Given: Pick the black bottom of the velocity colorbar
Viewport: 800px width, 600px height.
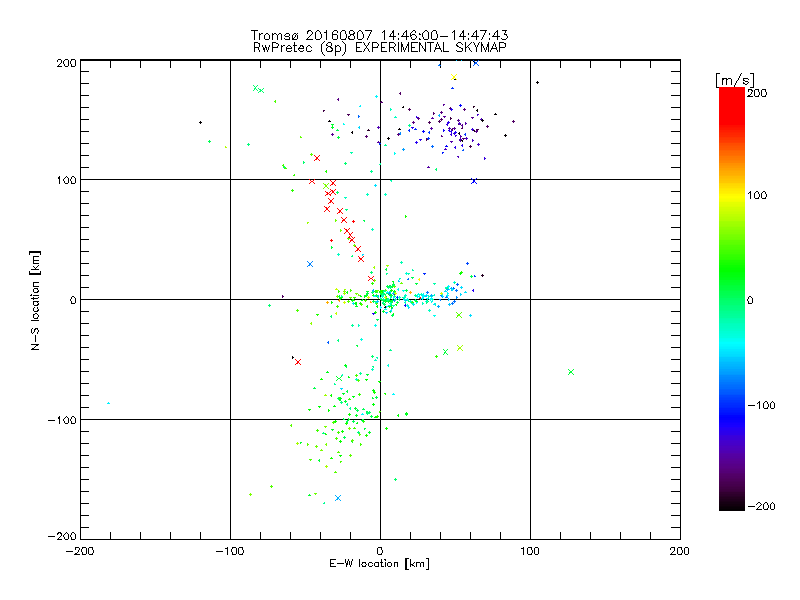Looking at the screenshot, I should pyautogui.click(x=732, y=505).
